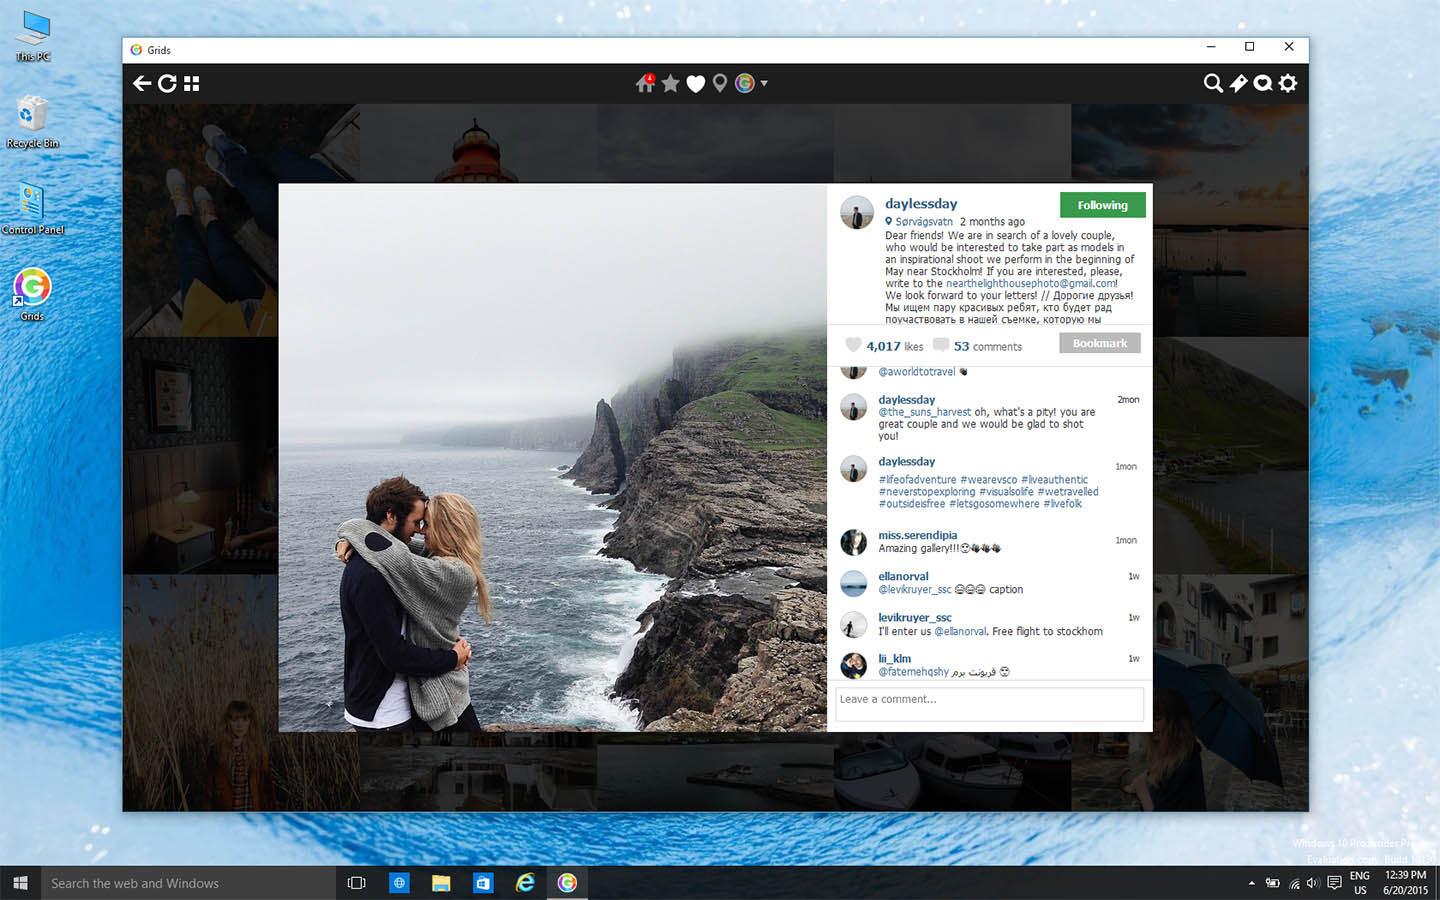Open the settings gear icon
The image size is (1440, 900).
pyautogui.click(x=1288, y=84)
